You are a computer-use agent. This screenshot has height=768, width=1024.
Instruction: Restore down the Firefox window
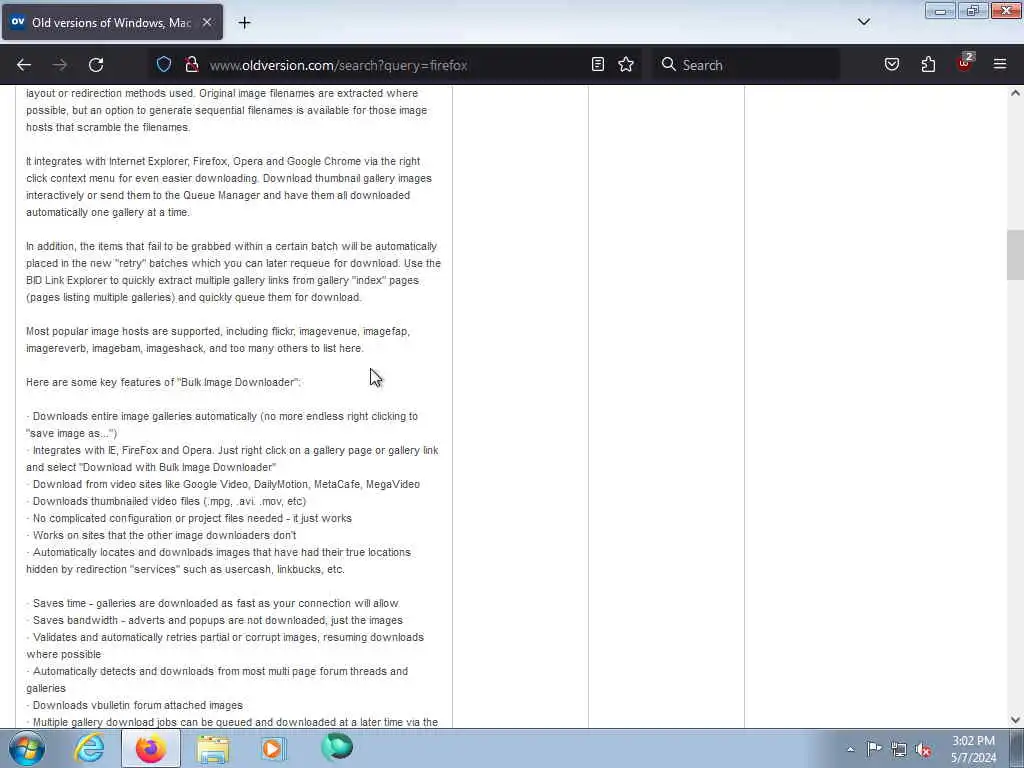click(972, 11)
